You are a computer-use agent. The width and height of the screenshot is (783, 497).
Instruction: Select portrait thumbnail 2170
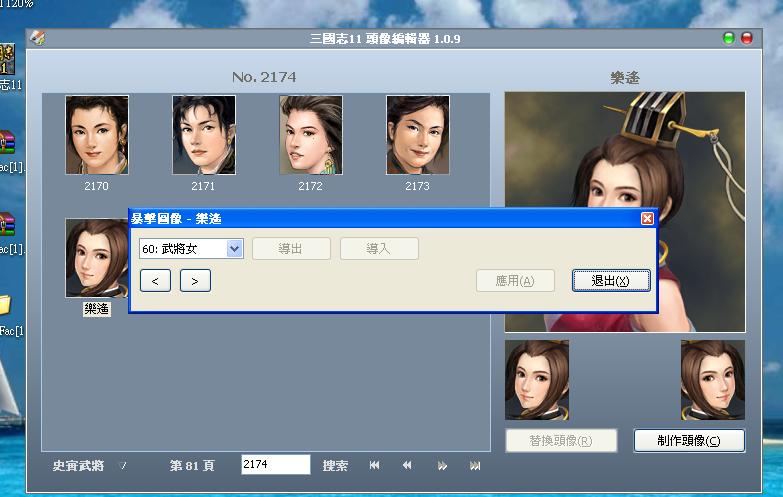(97, 136)
